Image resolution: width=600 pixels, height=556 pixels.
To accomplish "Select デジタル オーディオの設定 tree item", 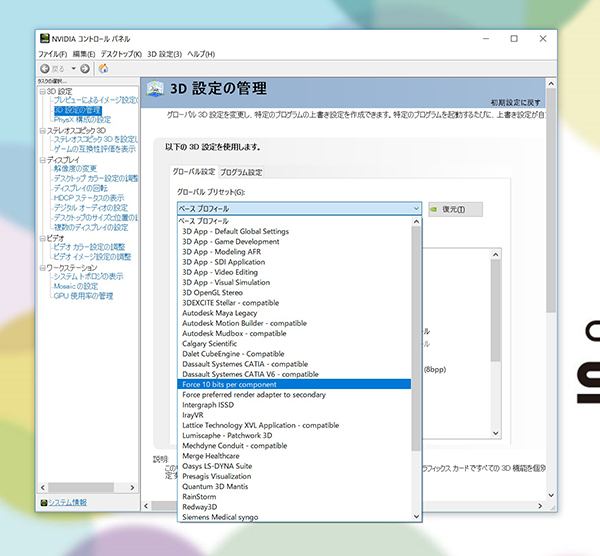I will 91,208.
